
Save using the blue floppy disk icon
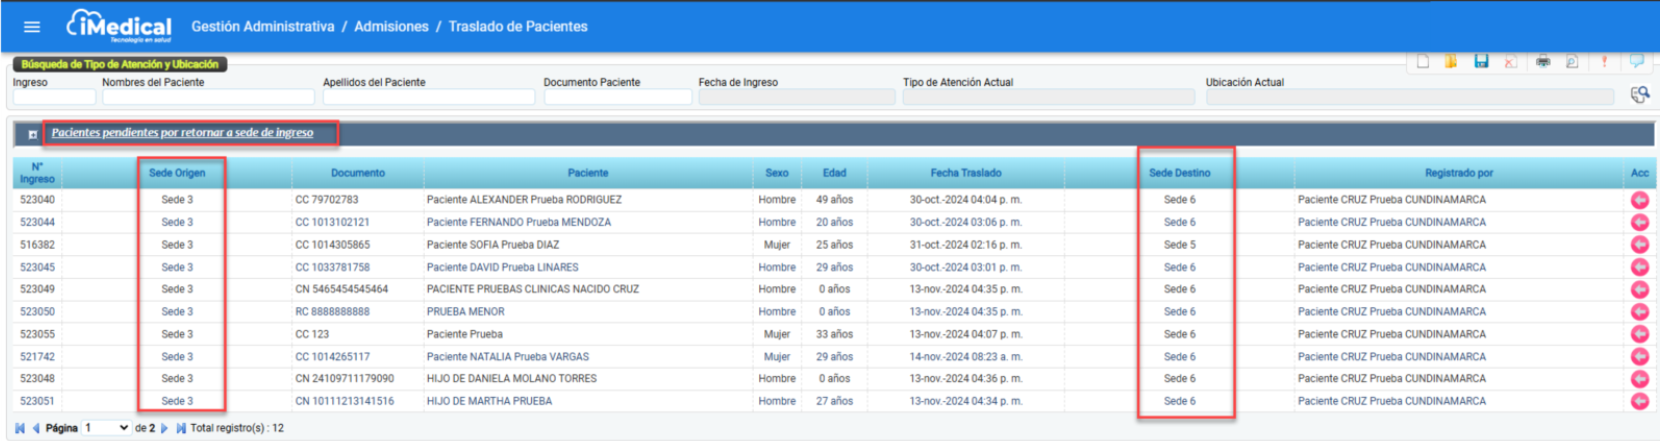(x=1481, y=62)
